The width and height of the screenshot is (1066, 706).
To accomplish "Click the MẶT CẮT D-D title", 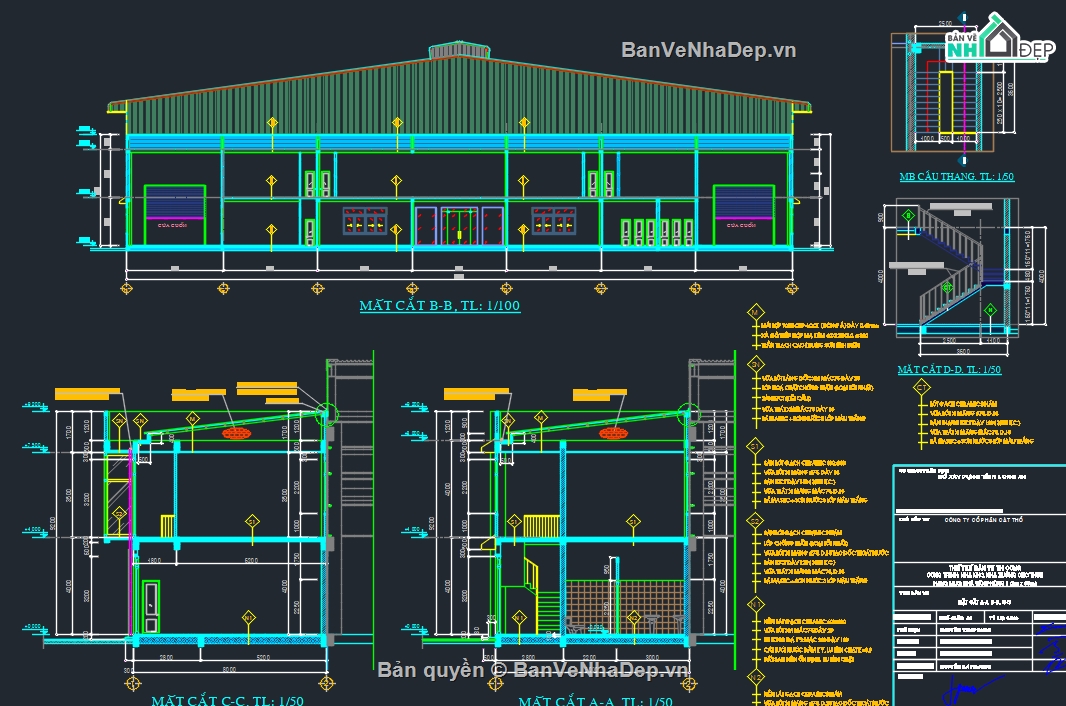I will click(948, 370).
